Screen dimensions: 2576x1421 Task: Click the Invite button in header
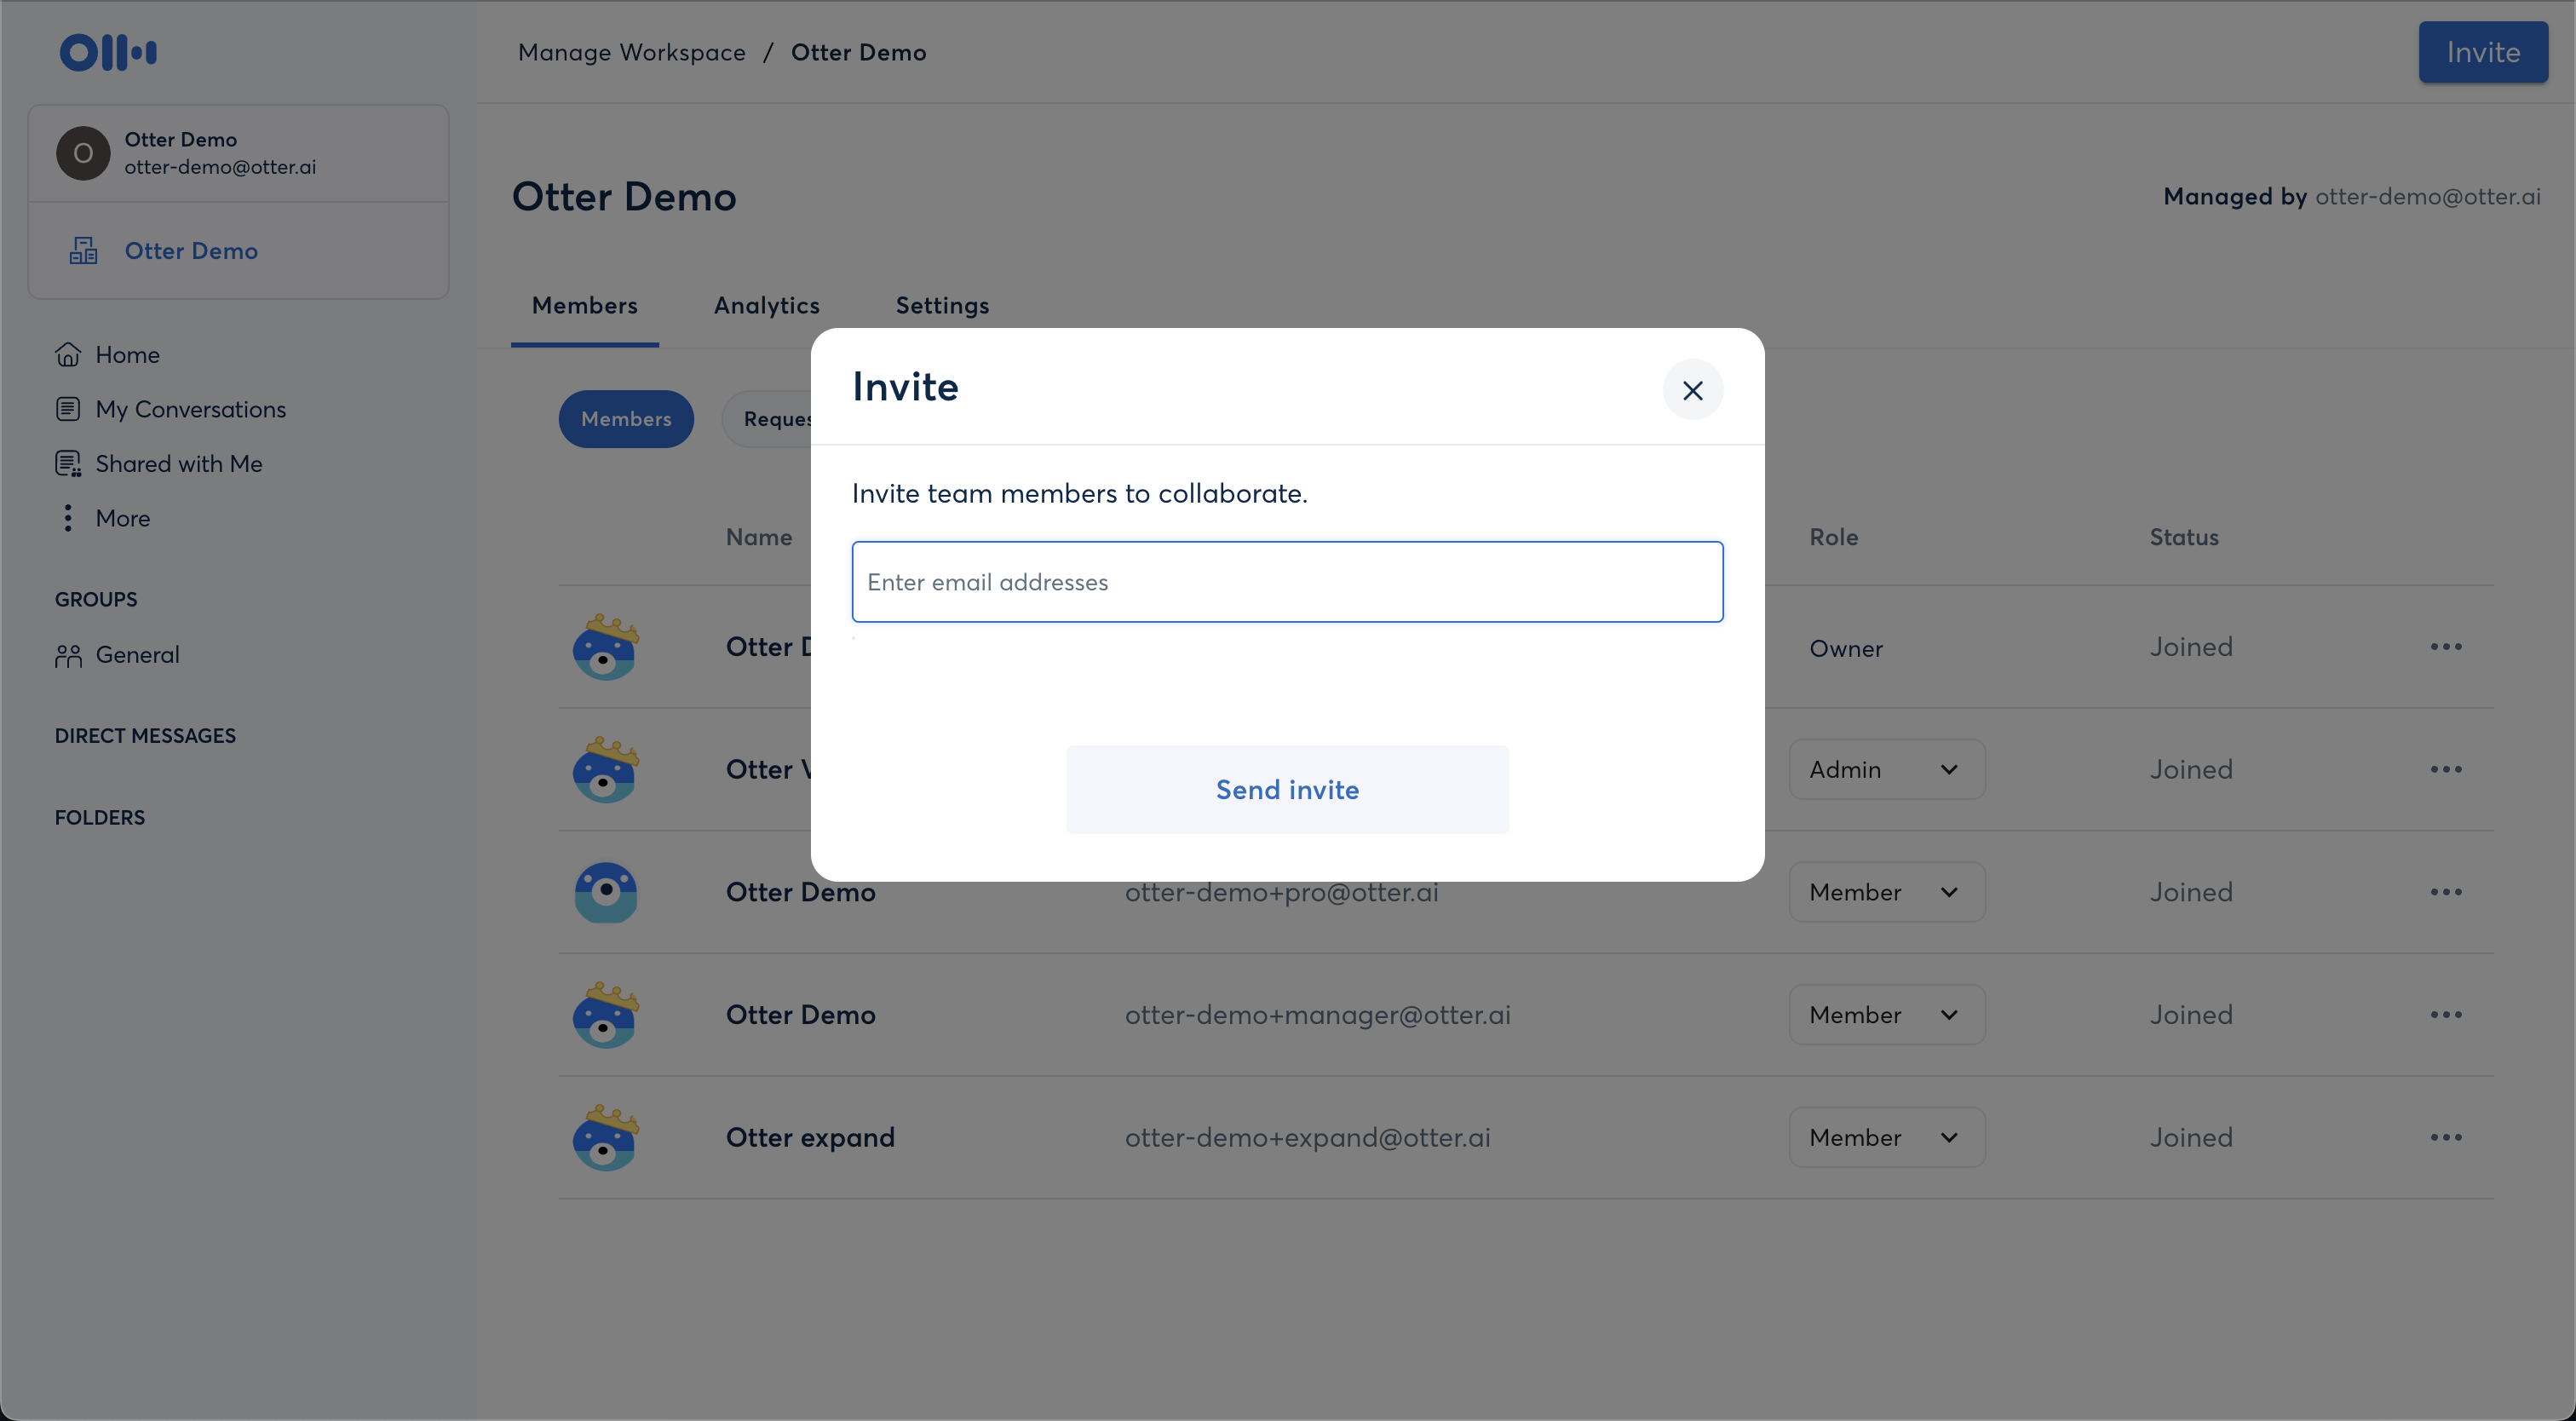point(2483,52)
